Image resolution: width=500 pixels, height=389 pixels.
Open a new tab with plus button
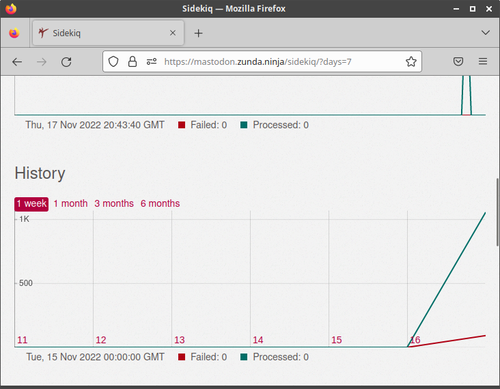(198, 33)
